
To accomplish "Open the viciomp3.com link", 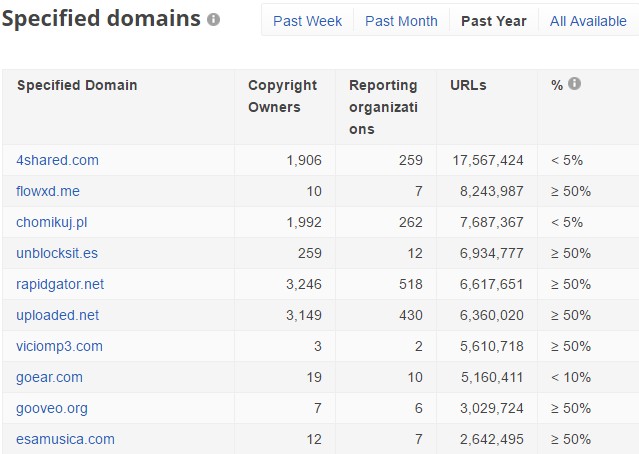I will pos(59,346).
